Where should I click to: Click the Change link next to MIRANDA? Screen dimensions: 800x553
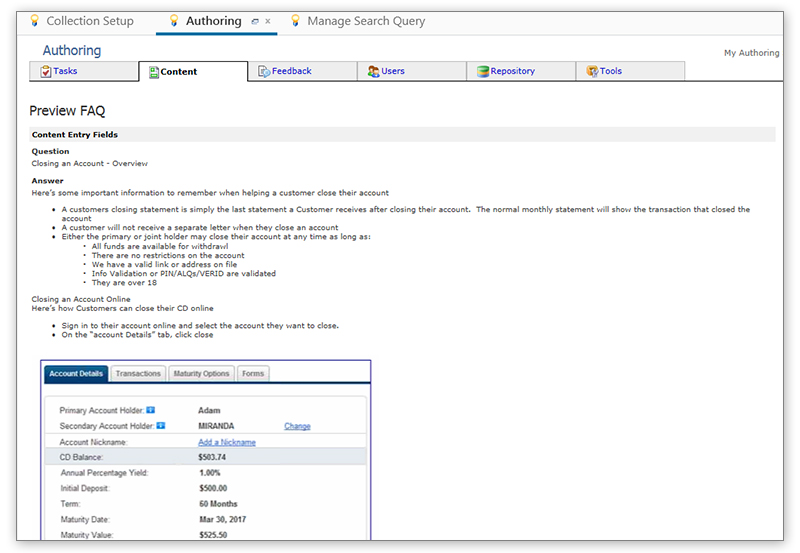click(x=297, y=426)
